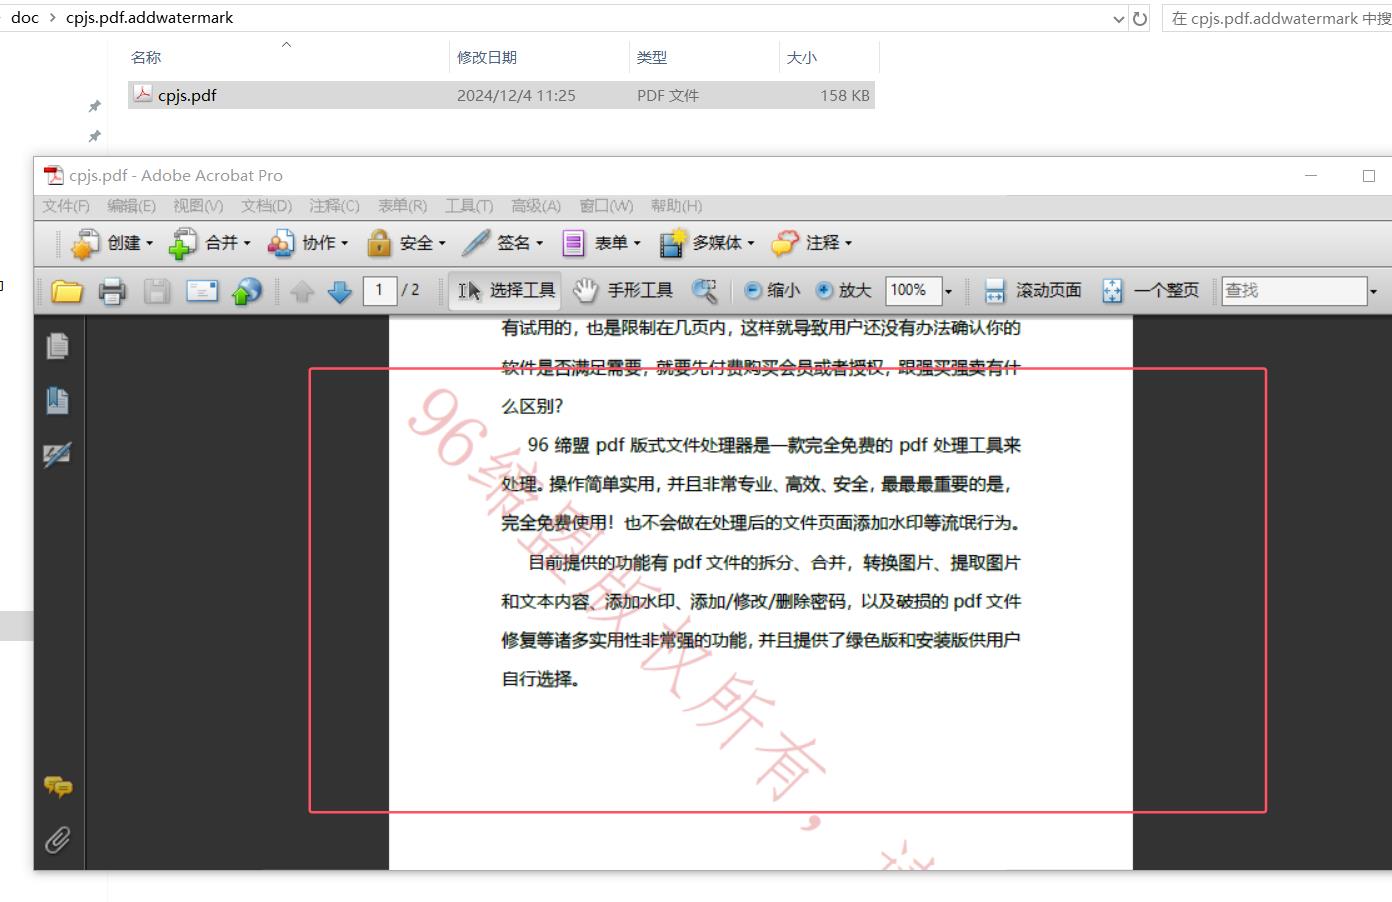The width and height of the screenshot is (1392, 902).
Task: Minimize the Adobe Acrobat Pro window
Action: pos(1311,176)
